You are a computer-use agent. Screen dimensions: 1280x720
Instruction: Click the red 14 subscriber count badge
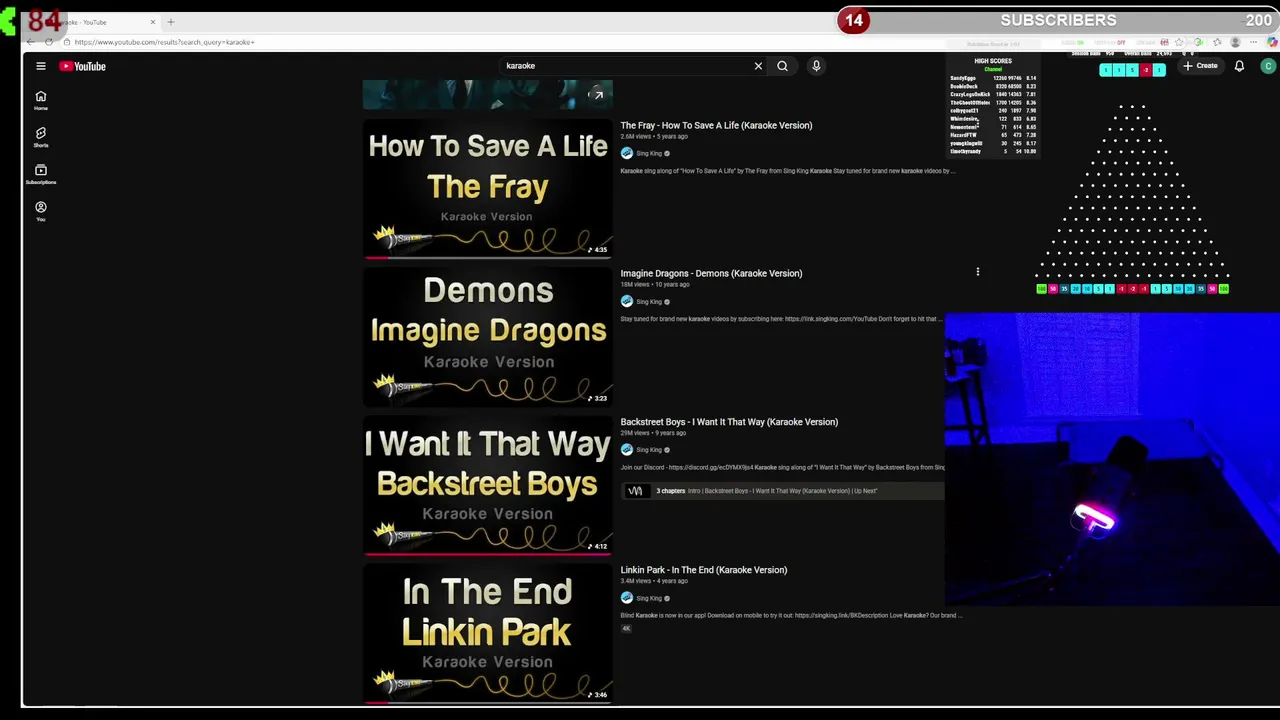[x=853, y=20]
